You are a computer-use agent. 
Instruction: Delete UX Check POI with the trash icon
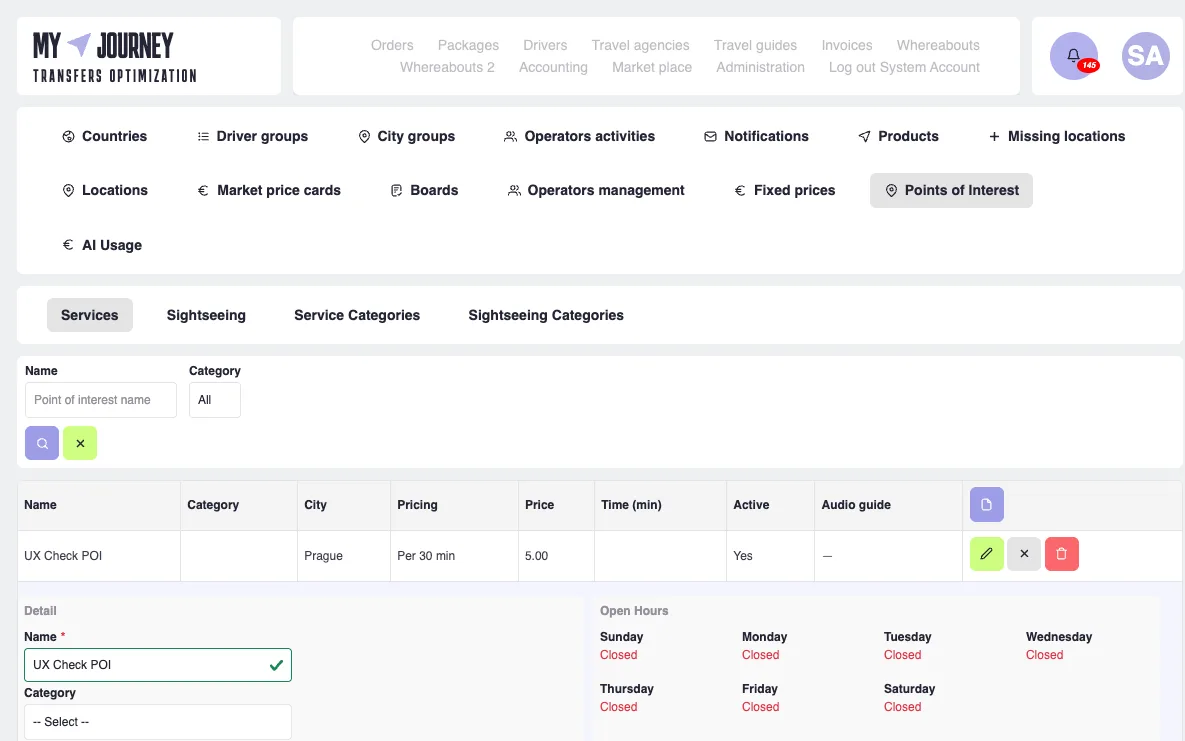tap(1061, 554)
